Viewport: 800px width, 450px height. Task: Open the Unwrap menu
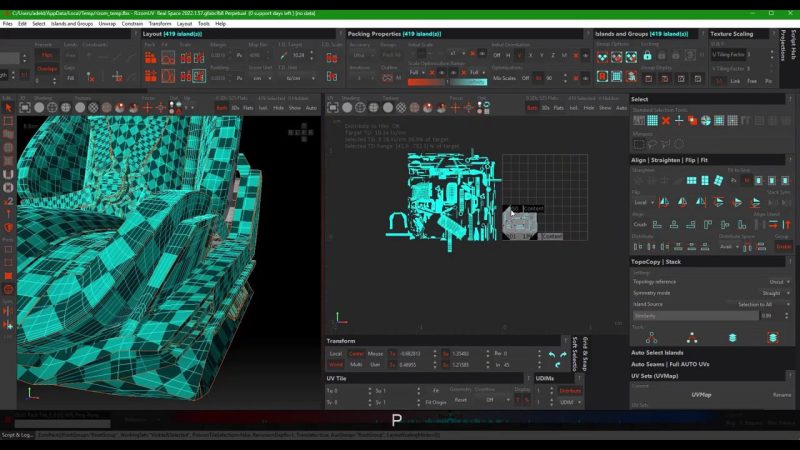106,23
